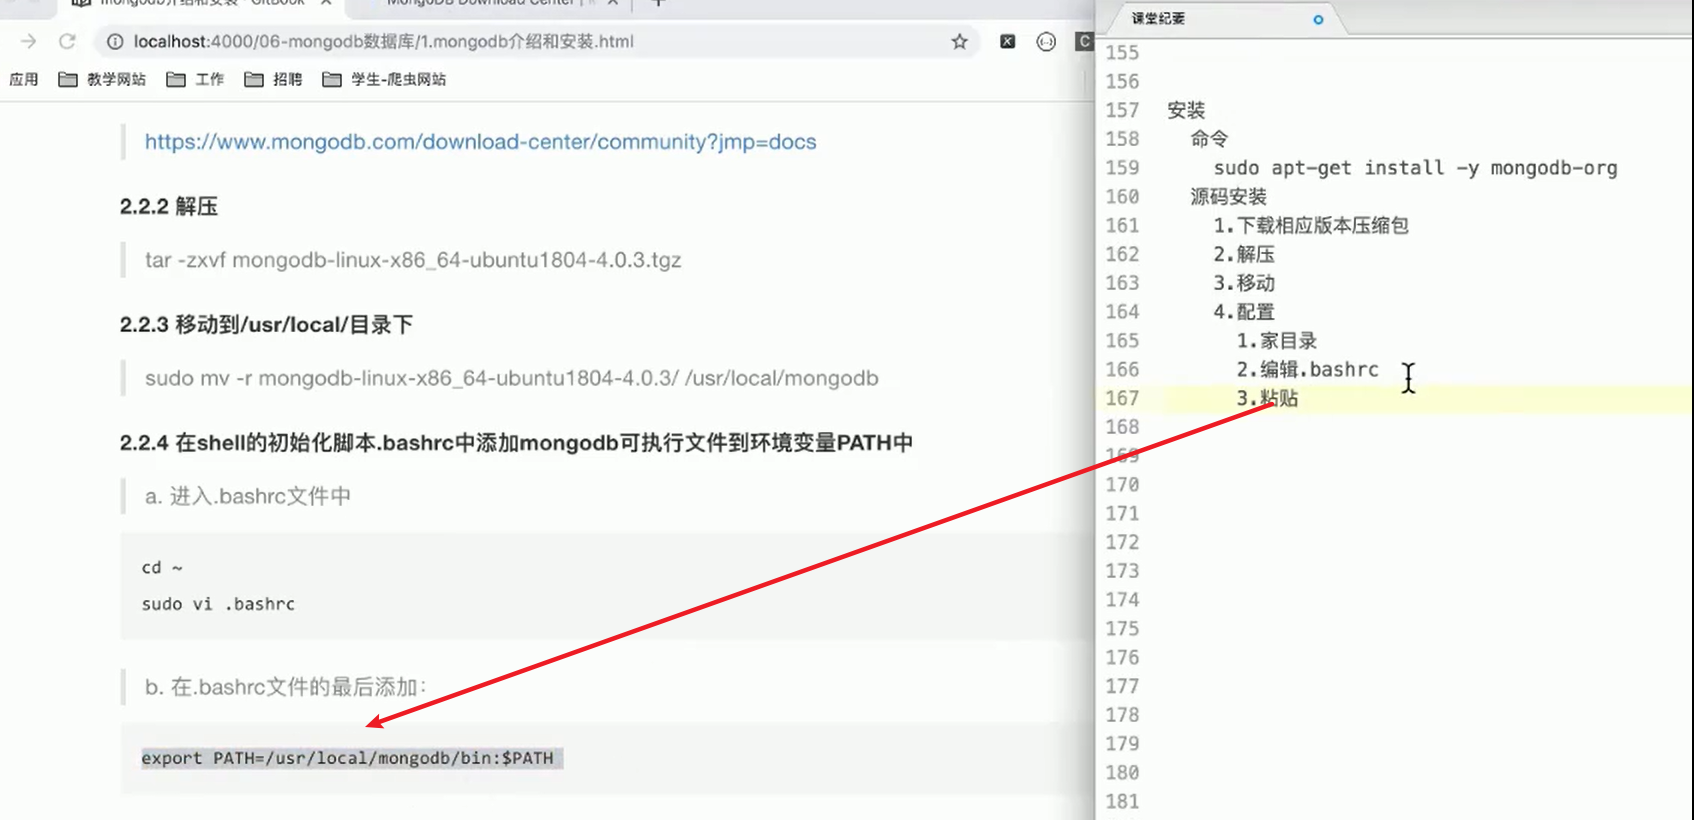Click editor line 2.解压
Viewport: 1694px width, 820px height.
point(1244,255)
